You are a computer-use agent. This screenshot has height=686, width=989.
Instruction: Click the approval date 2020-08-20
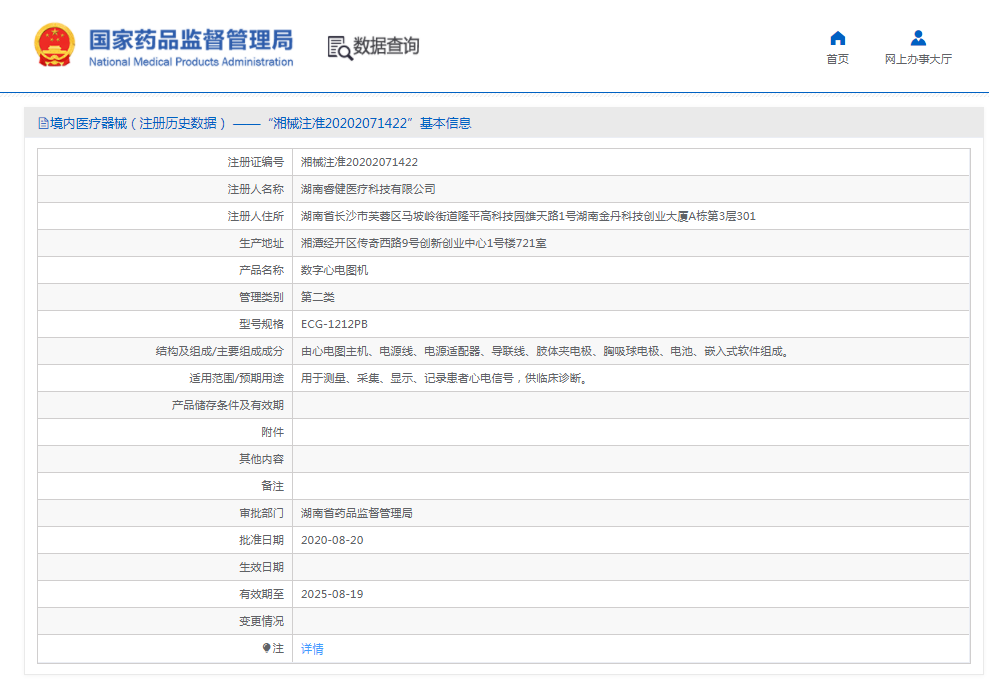[x=332, y=540]
